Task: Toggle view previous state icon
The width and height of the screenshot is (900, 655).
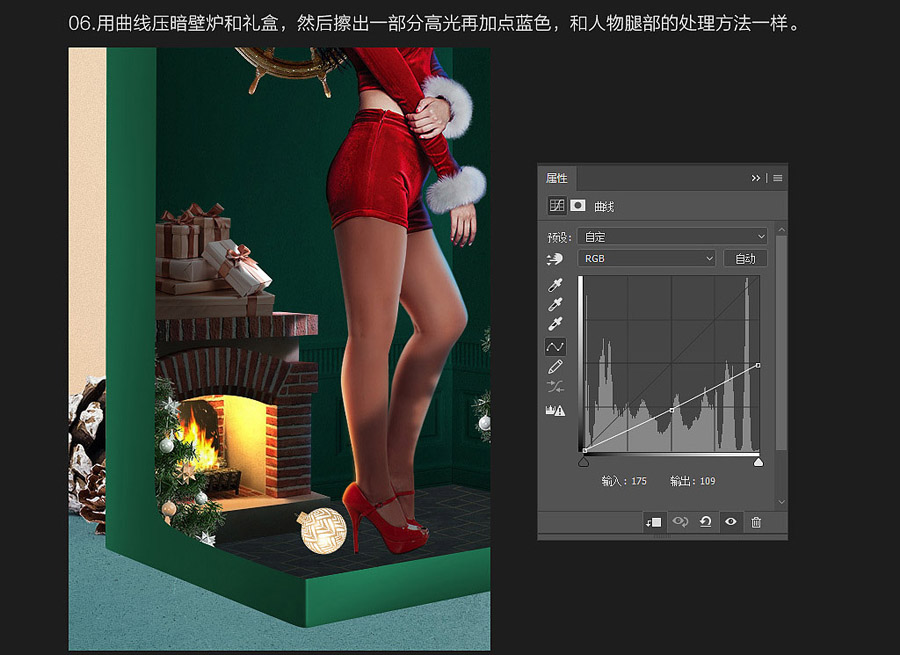Action: pyautogui.click(x=680, y=522)
